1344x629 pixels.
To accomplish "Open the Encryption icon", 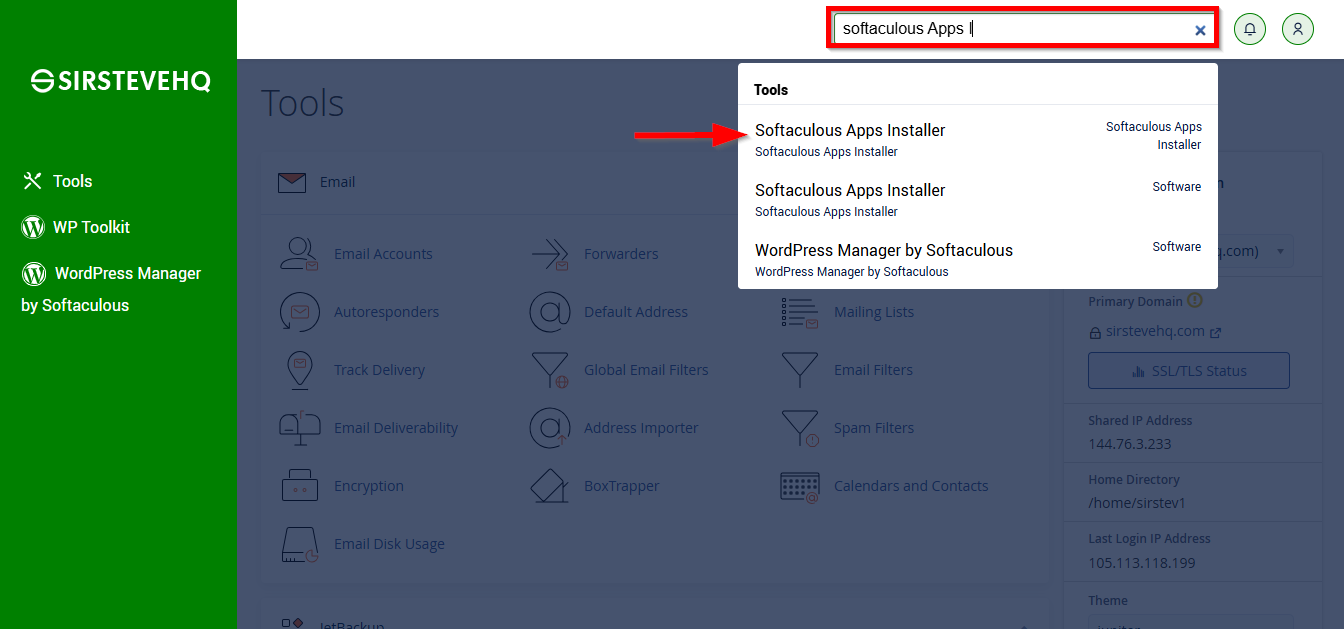I will click(299, 486).
